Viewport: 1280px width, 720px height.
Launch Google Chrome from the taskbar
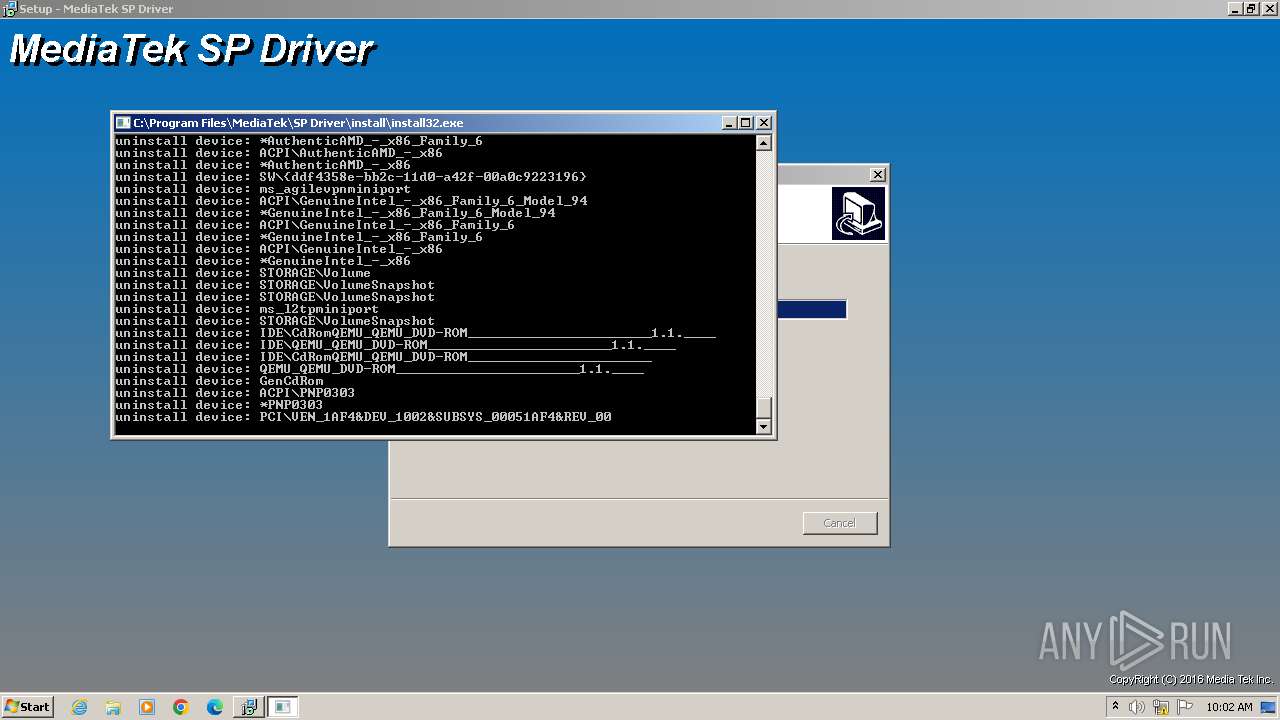[x=181, y=707]
